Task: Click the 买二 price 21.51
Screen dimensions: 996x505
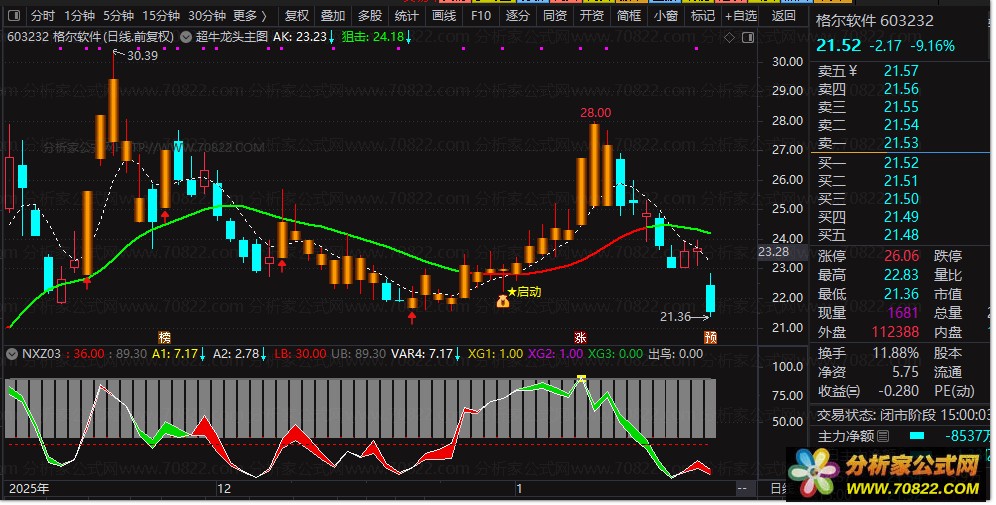Action: [901, 181]
